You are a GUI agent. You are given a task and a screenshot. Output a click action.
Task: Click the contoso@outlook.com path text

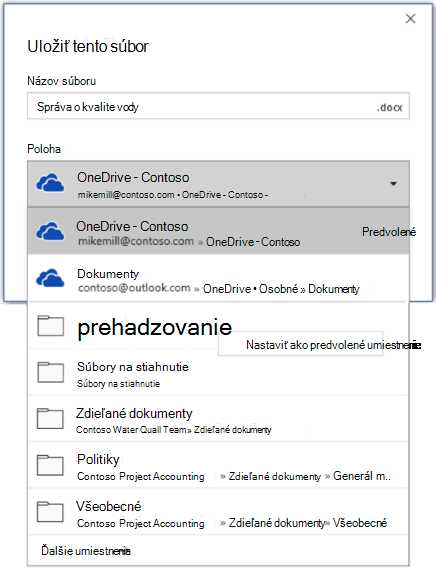click(134, 288)
